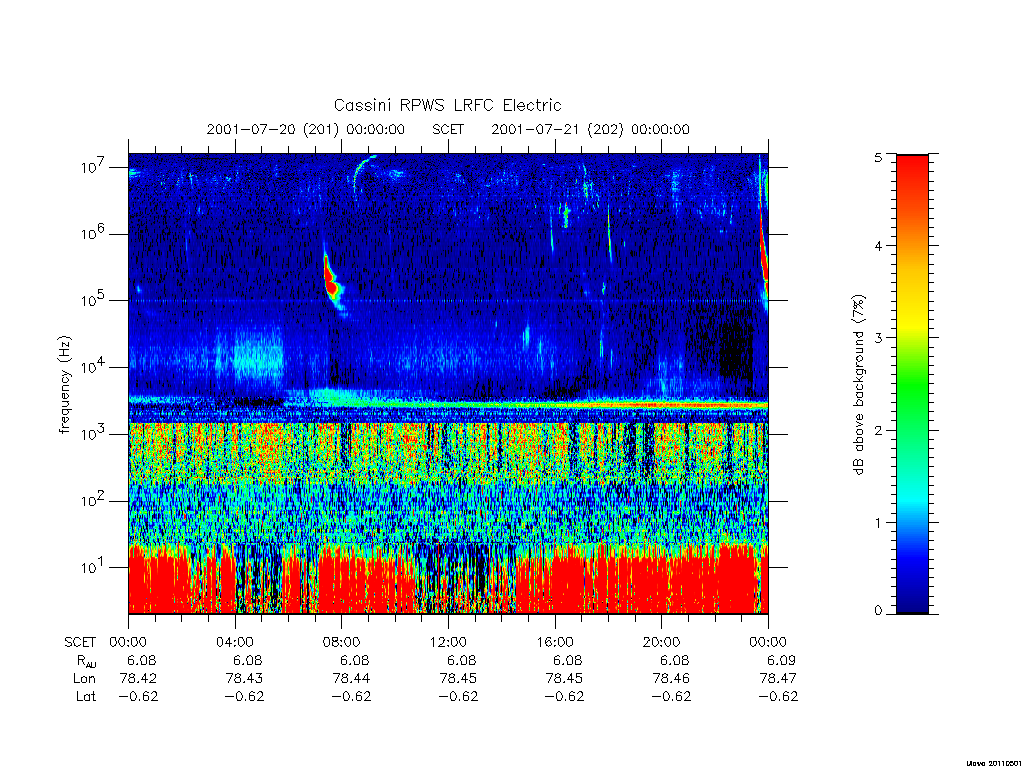Click the end timestamp "2001-07-21 (202) 00:00:00"
This screenshot has height=768, width=1024.
590,129
